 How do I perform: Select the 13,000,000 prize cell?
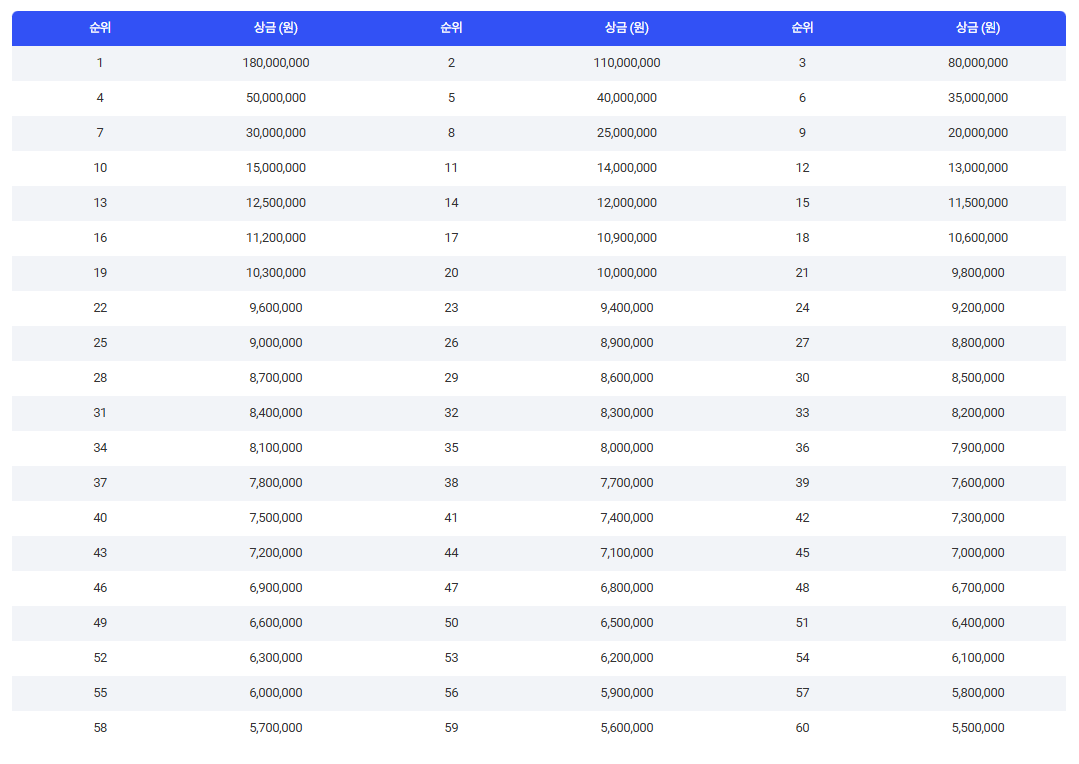(977, 168)
